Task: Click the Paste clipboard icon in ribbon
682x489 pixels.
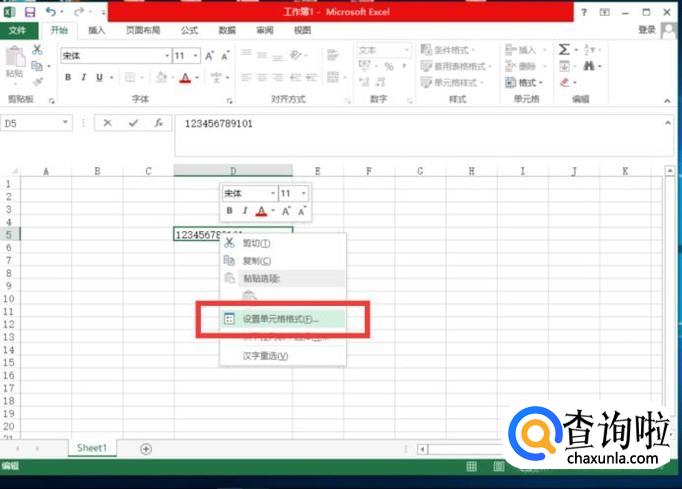Action: (15, 60)
